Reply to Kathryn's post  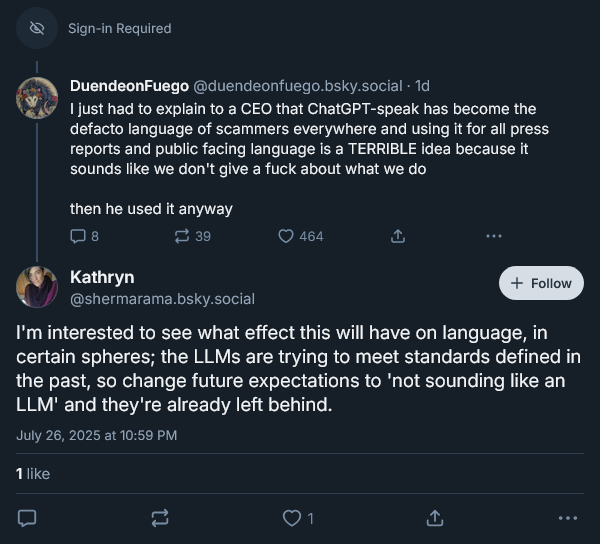coord(28,518)
